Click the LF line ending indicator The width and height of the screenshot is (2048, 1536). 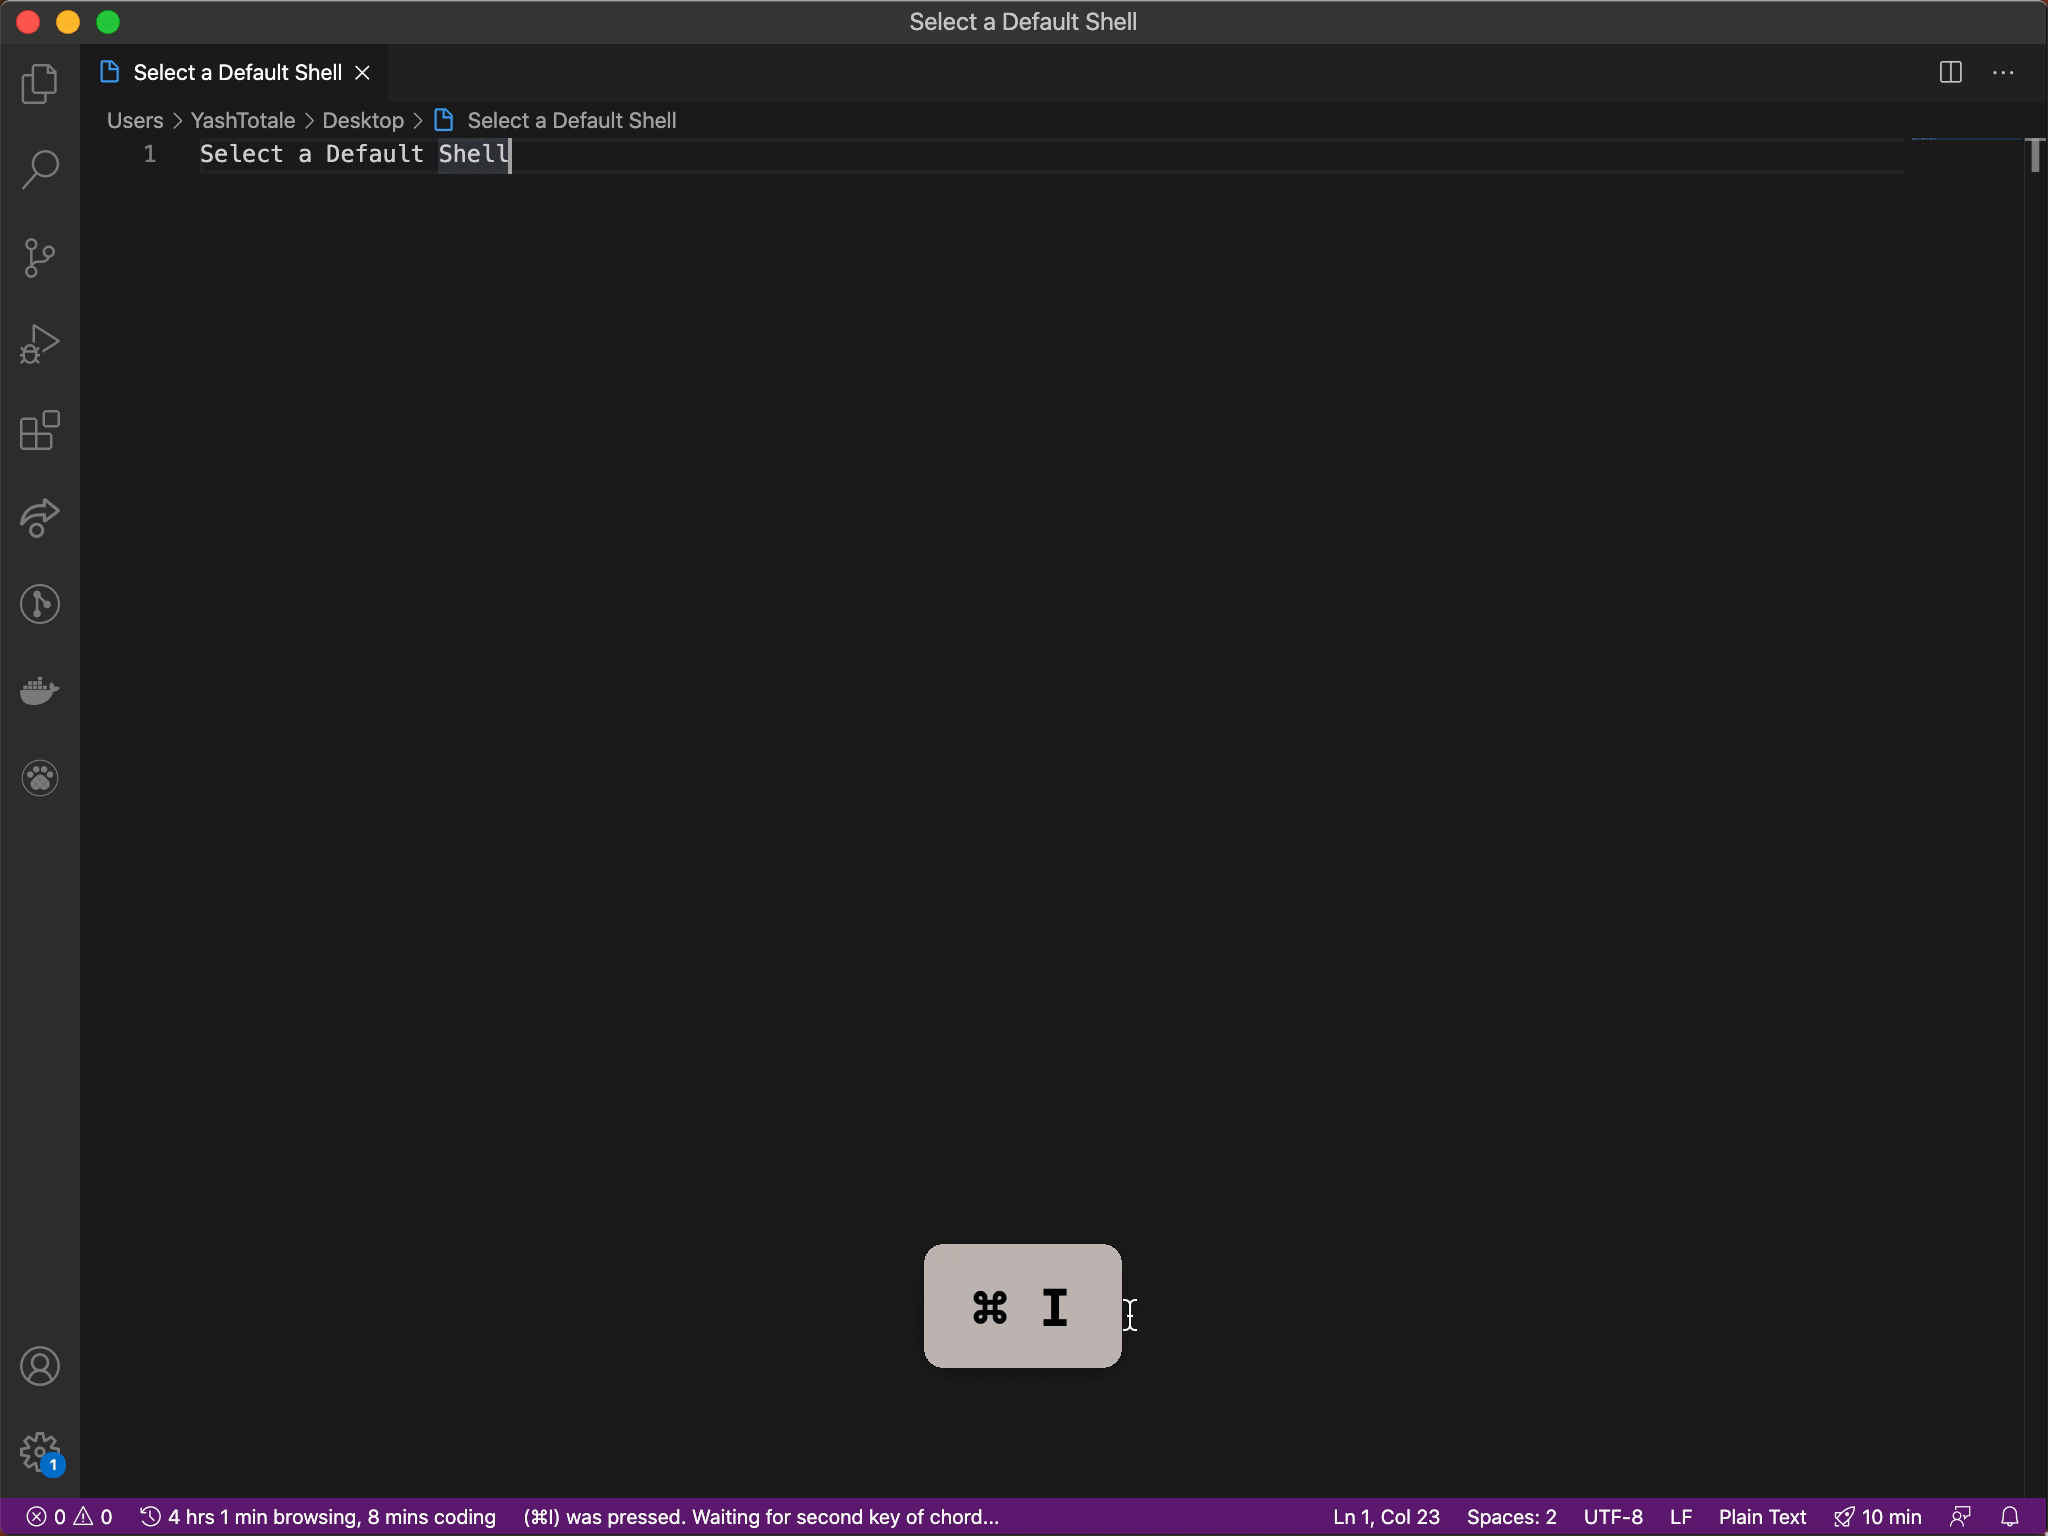1679,1515
